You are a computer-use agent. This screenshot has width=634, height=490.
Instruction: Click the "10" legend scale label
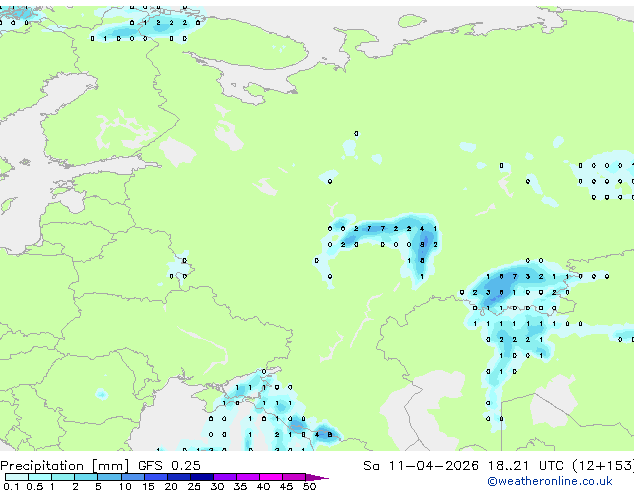[x=125, y=486]
